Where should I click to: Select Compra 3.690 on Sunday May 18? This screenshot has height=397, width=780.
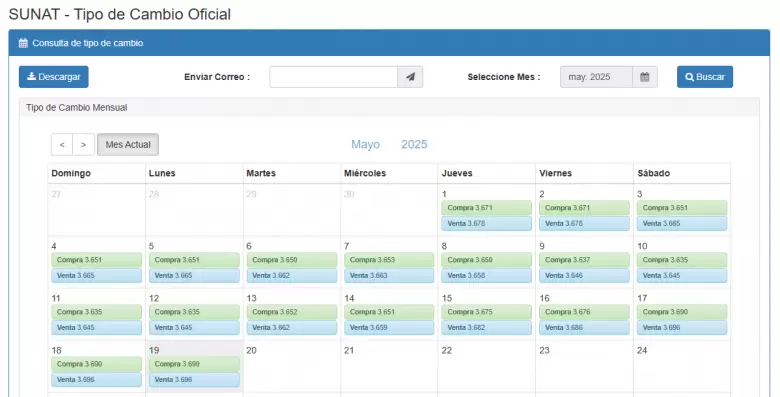[x=96, y=364]
